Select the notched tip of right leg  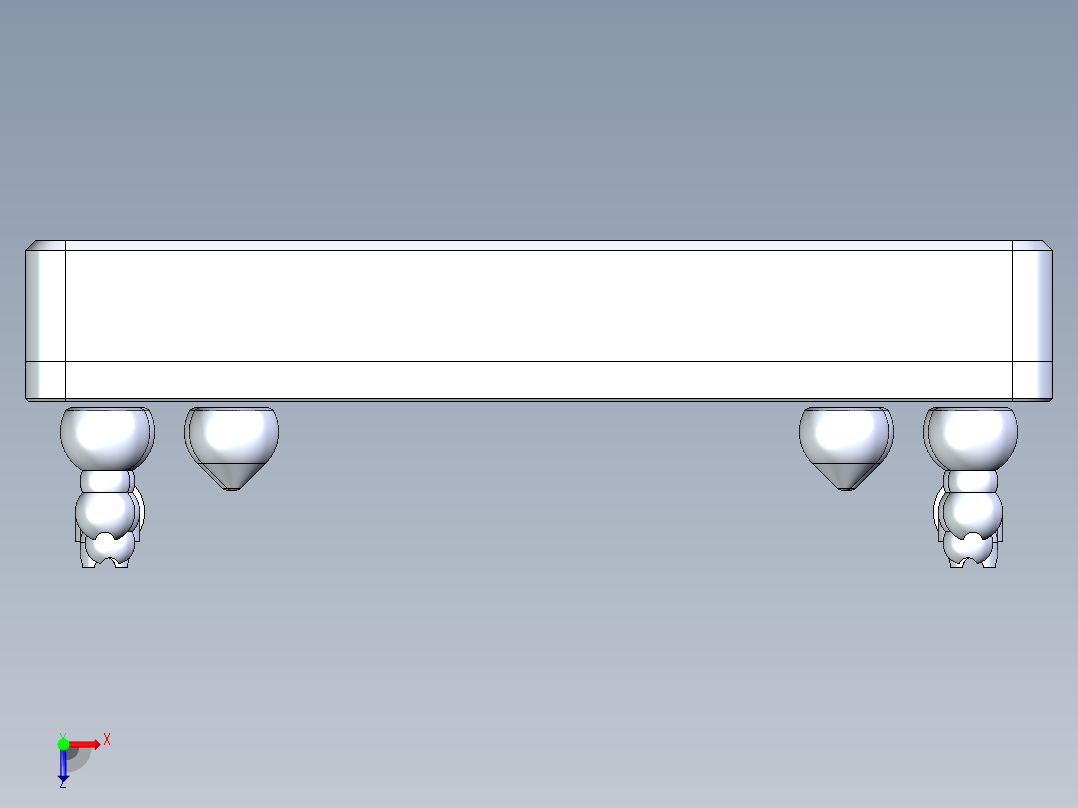972,551
